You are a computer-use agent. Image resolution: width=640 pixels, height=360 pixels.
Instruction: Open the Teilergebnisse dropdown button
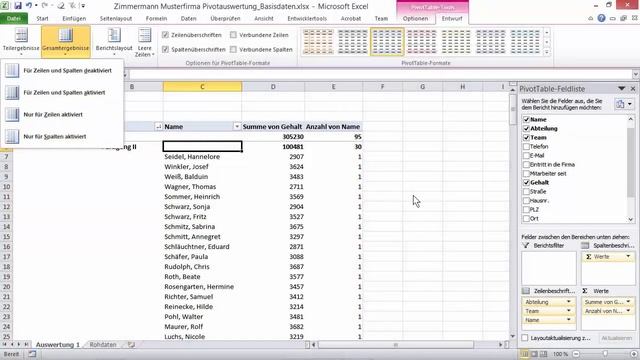point(21,41)
